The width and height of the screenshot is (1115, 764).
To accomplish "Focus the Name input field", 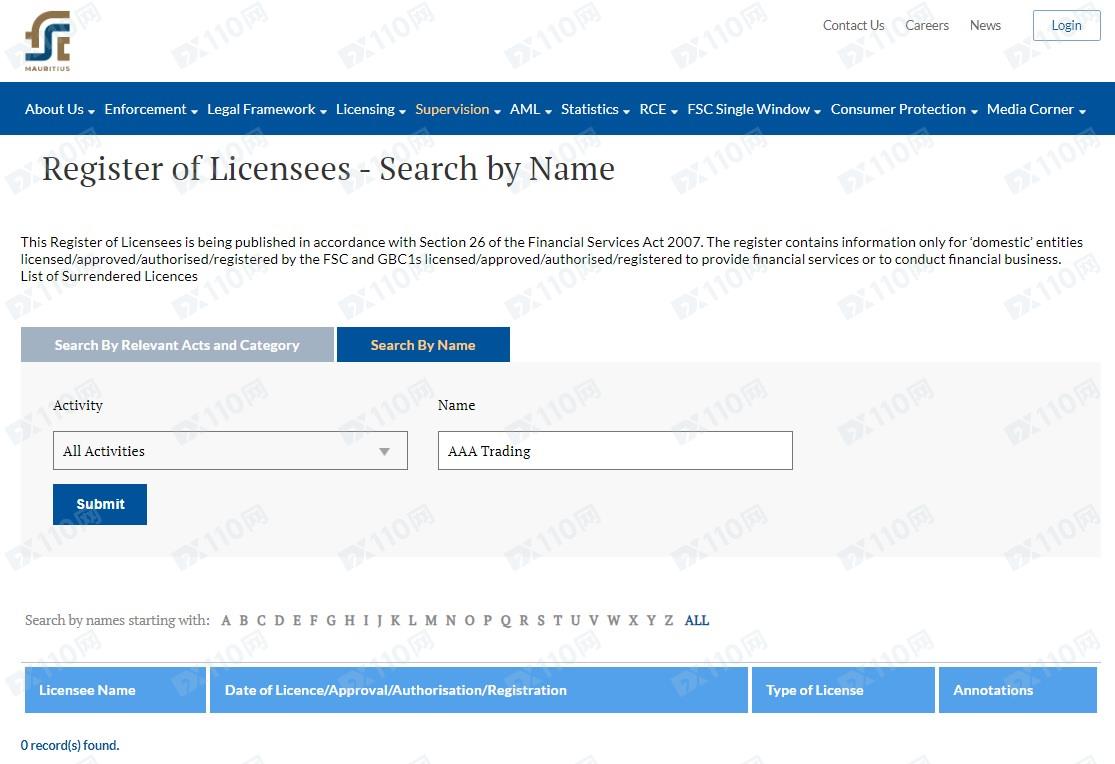I will [x=615, y=451].
